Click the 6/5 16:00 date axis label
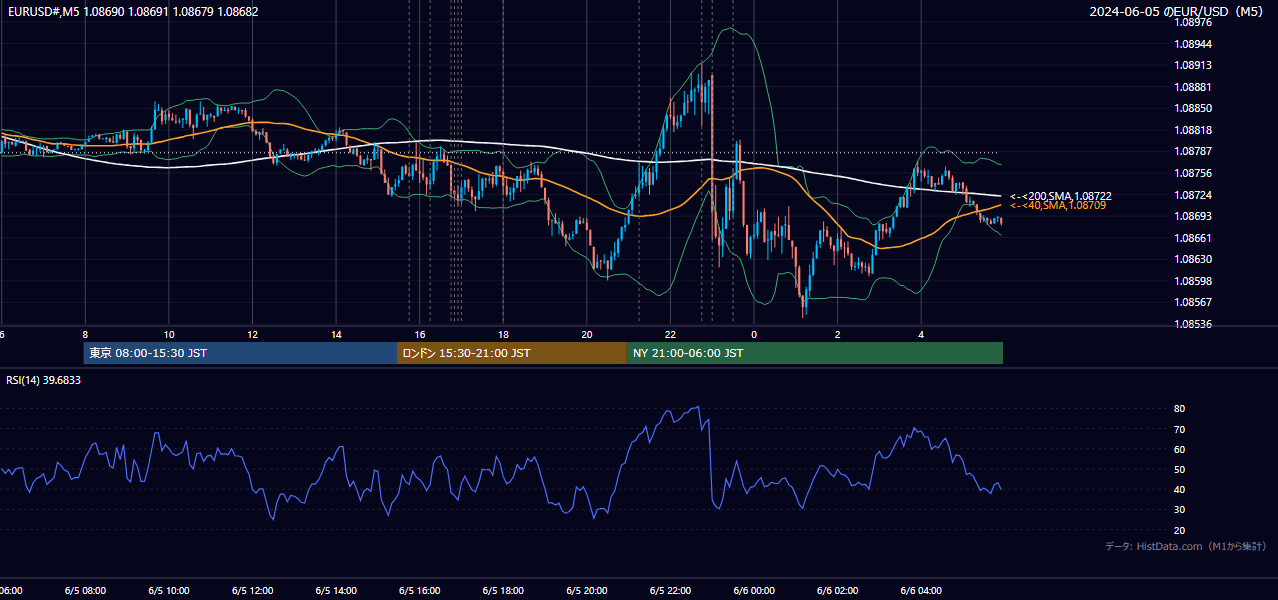This screenshot has width=1278, height=600. point(419,591)
